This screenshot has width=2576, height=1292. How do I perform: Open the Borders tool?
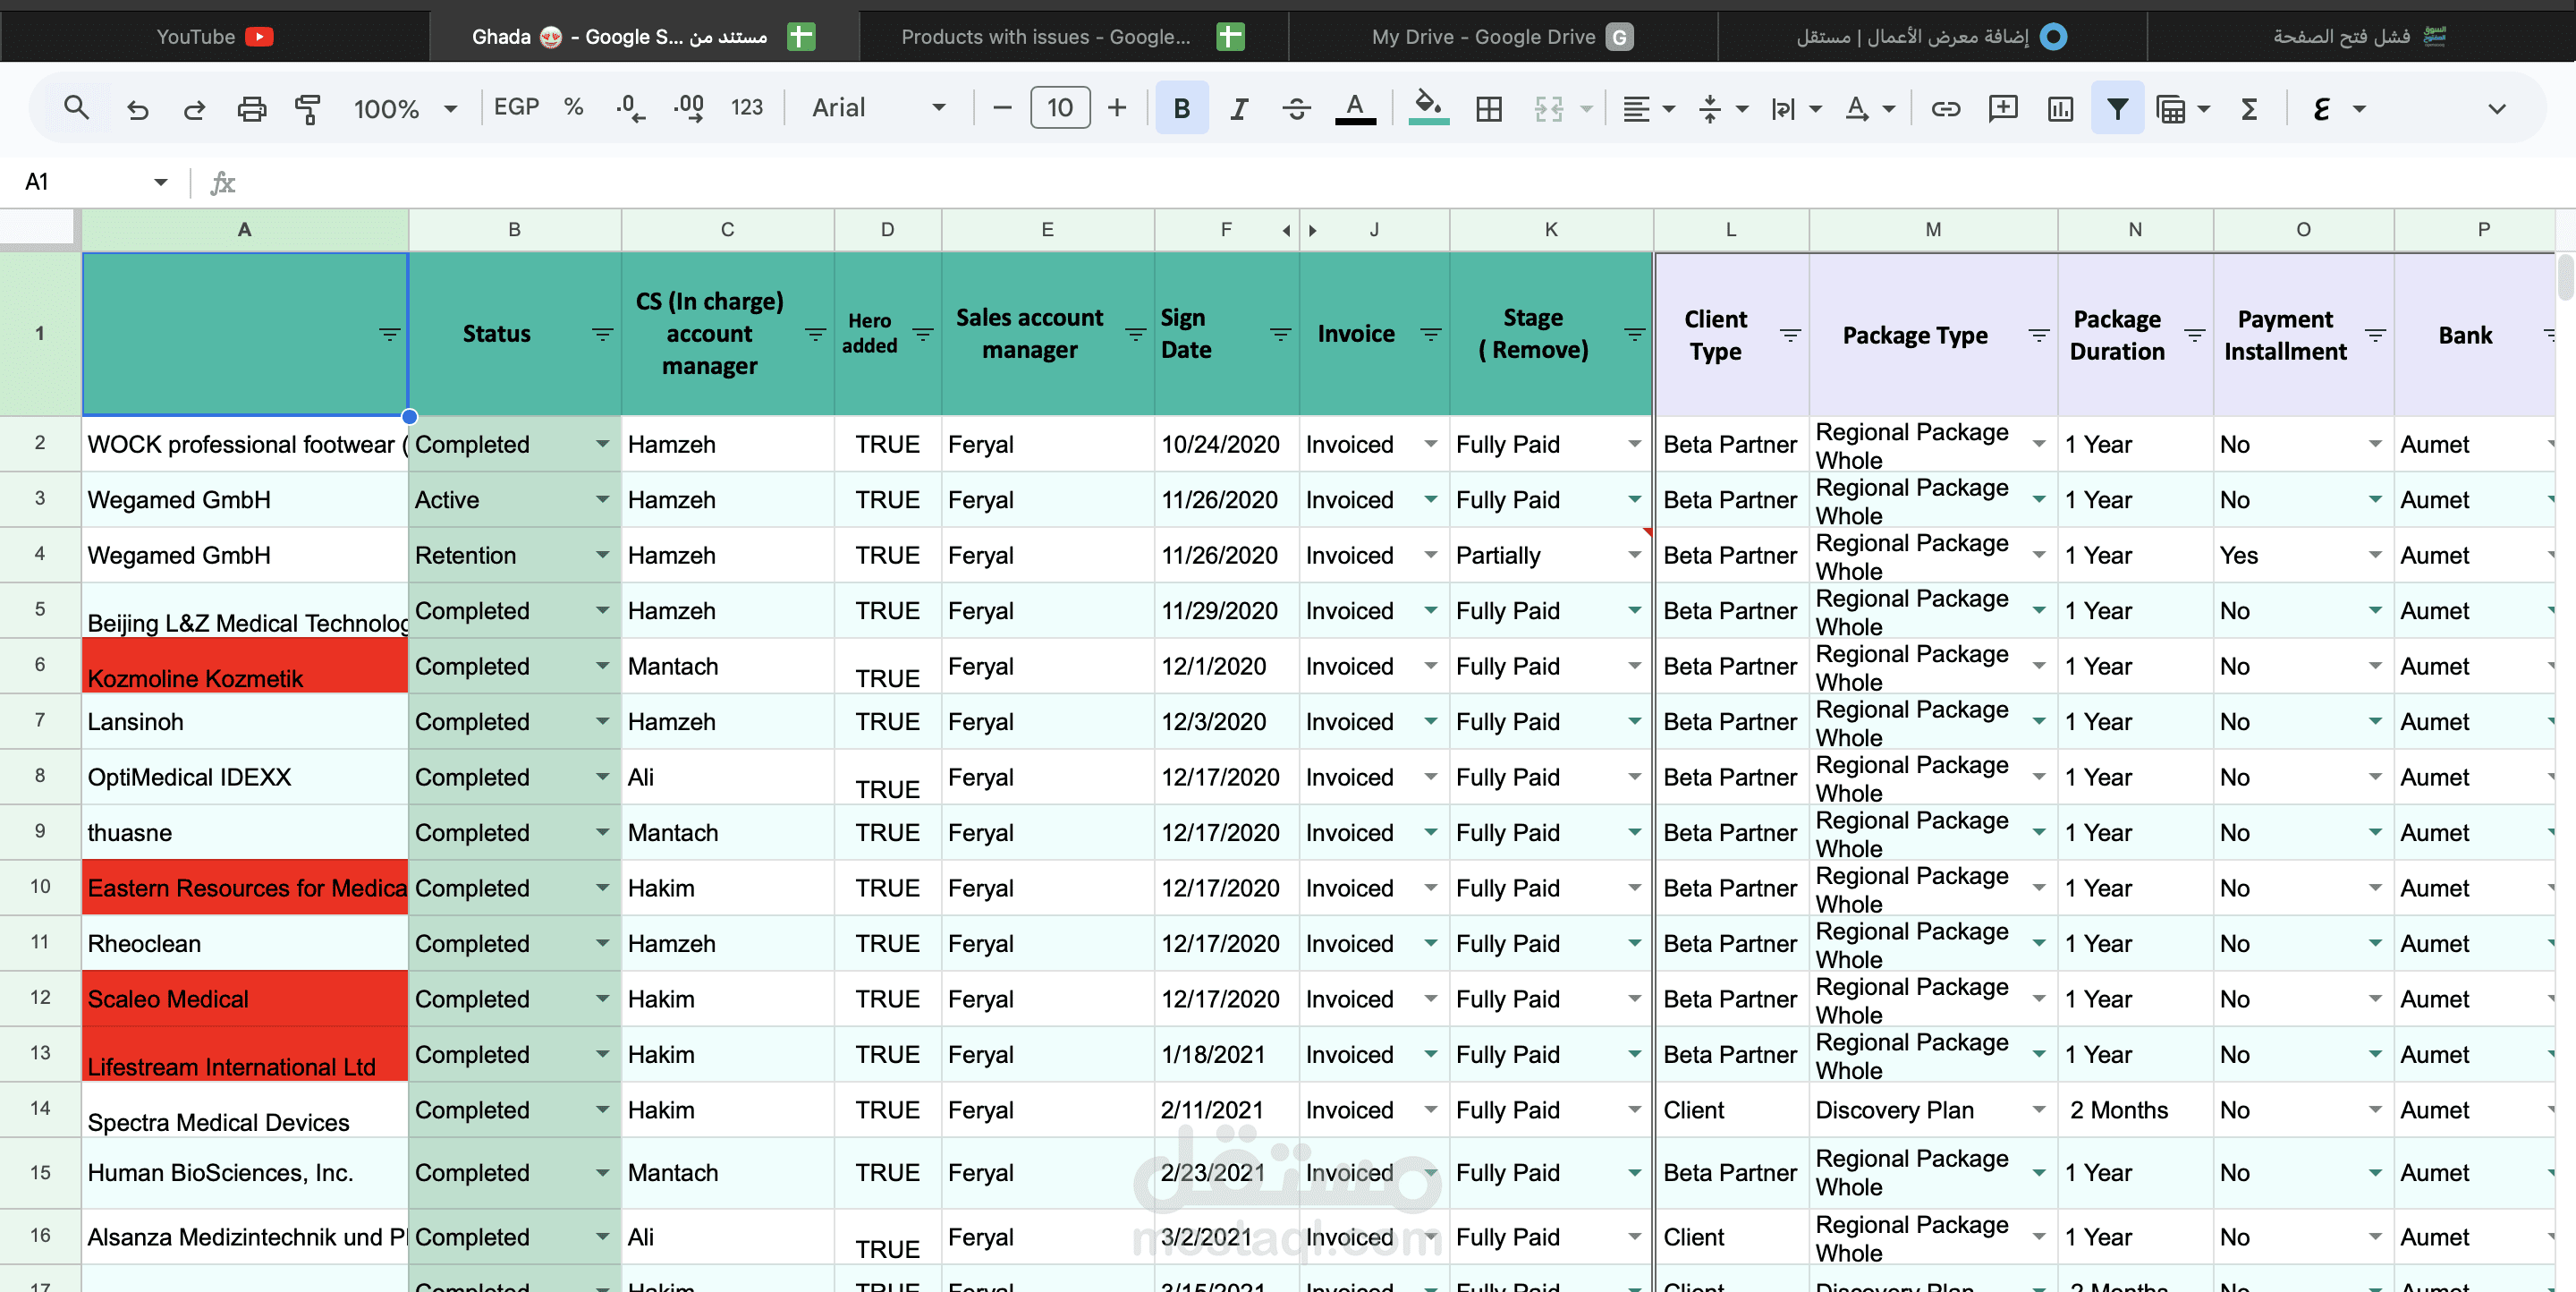click(1488, 108)
